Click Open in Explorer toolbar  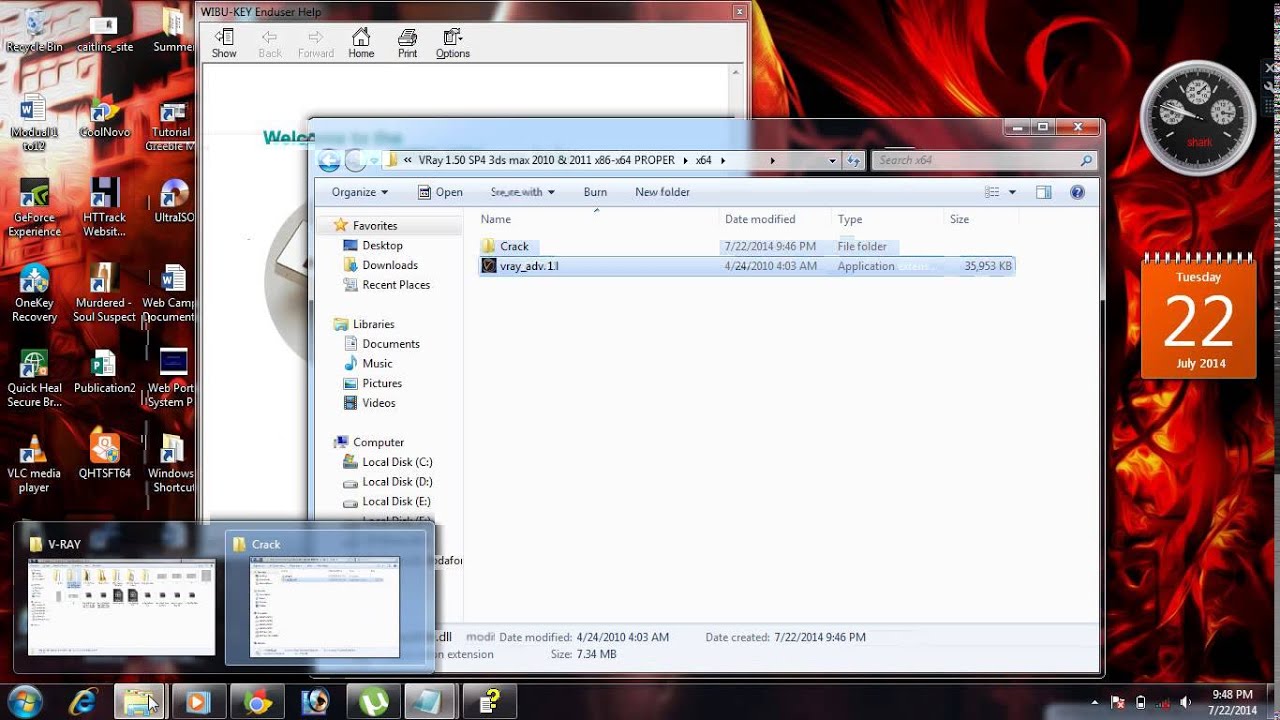(440, 192)
